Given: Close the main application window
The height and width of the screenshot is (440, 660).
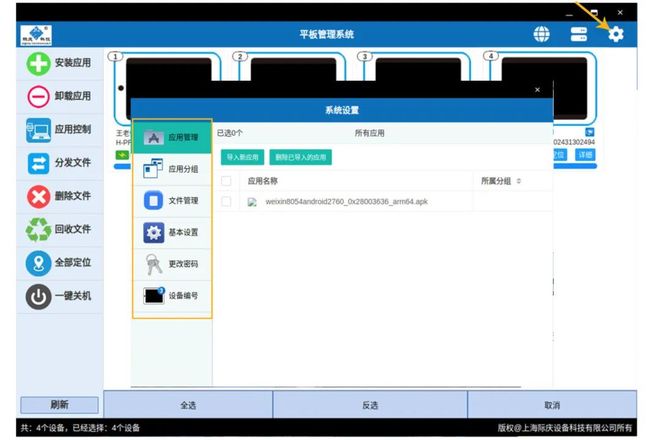Looking at the screenshot, I should (x=620, y=13).
